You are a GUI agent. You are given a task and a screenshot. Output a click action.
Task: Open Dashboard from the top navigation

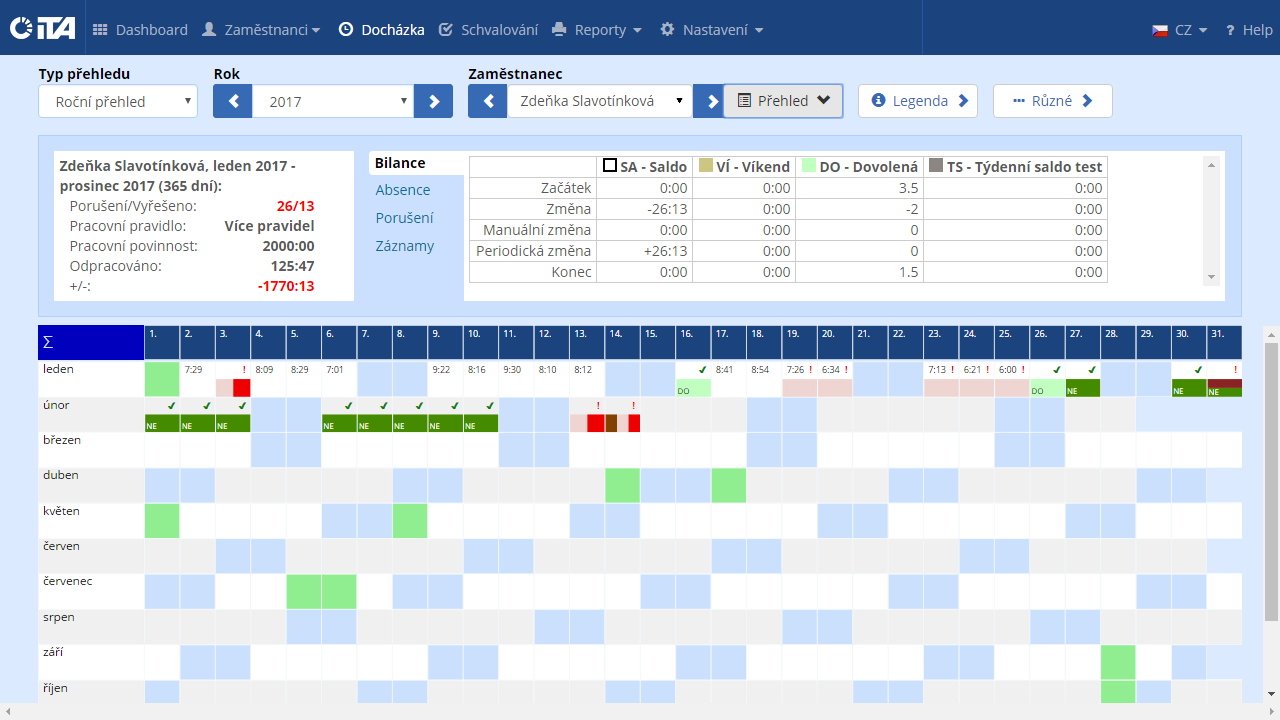coord(140,30)
